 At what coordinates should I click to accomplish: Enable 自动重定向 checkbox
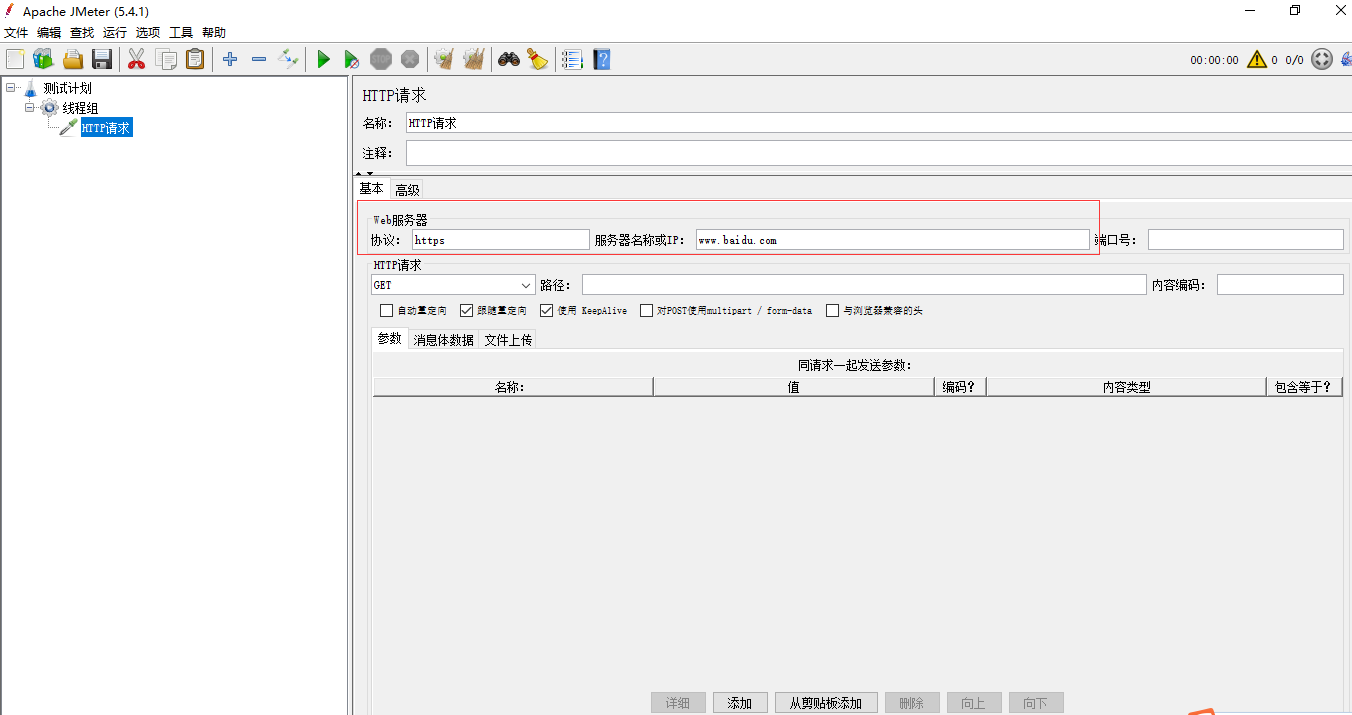(387, 311)
